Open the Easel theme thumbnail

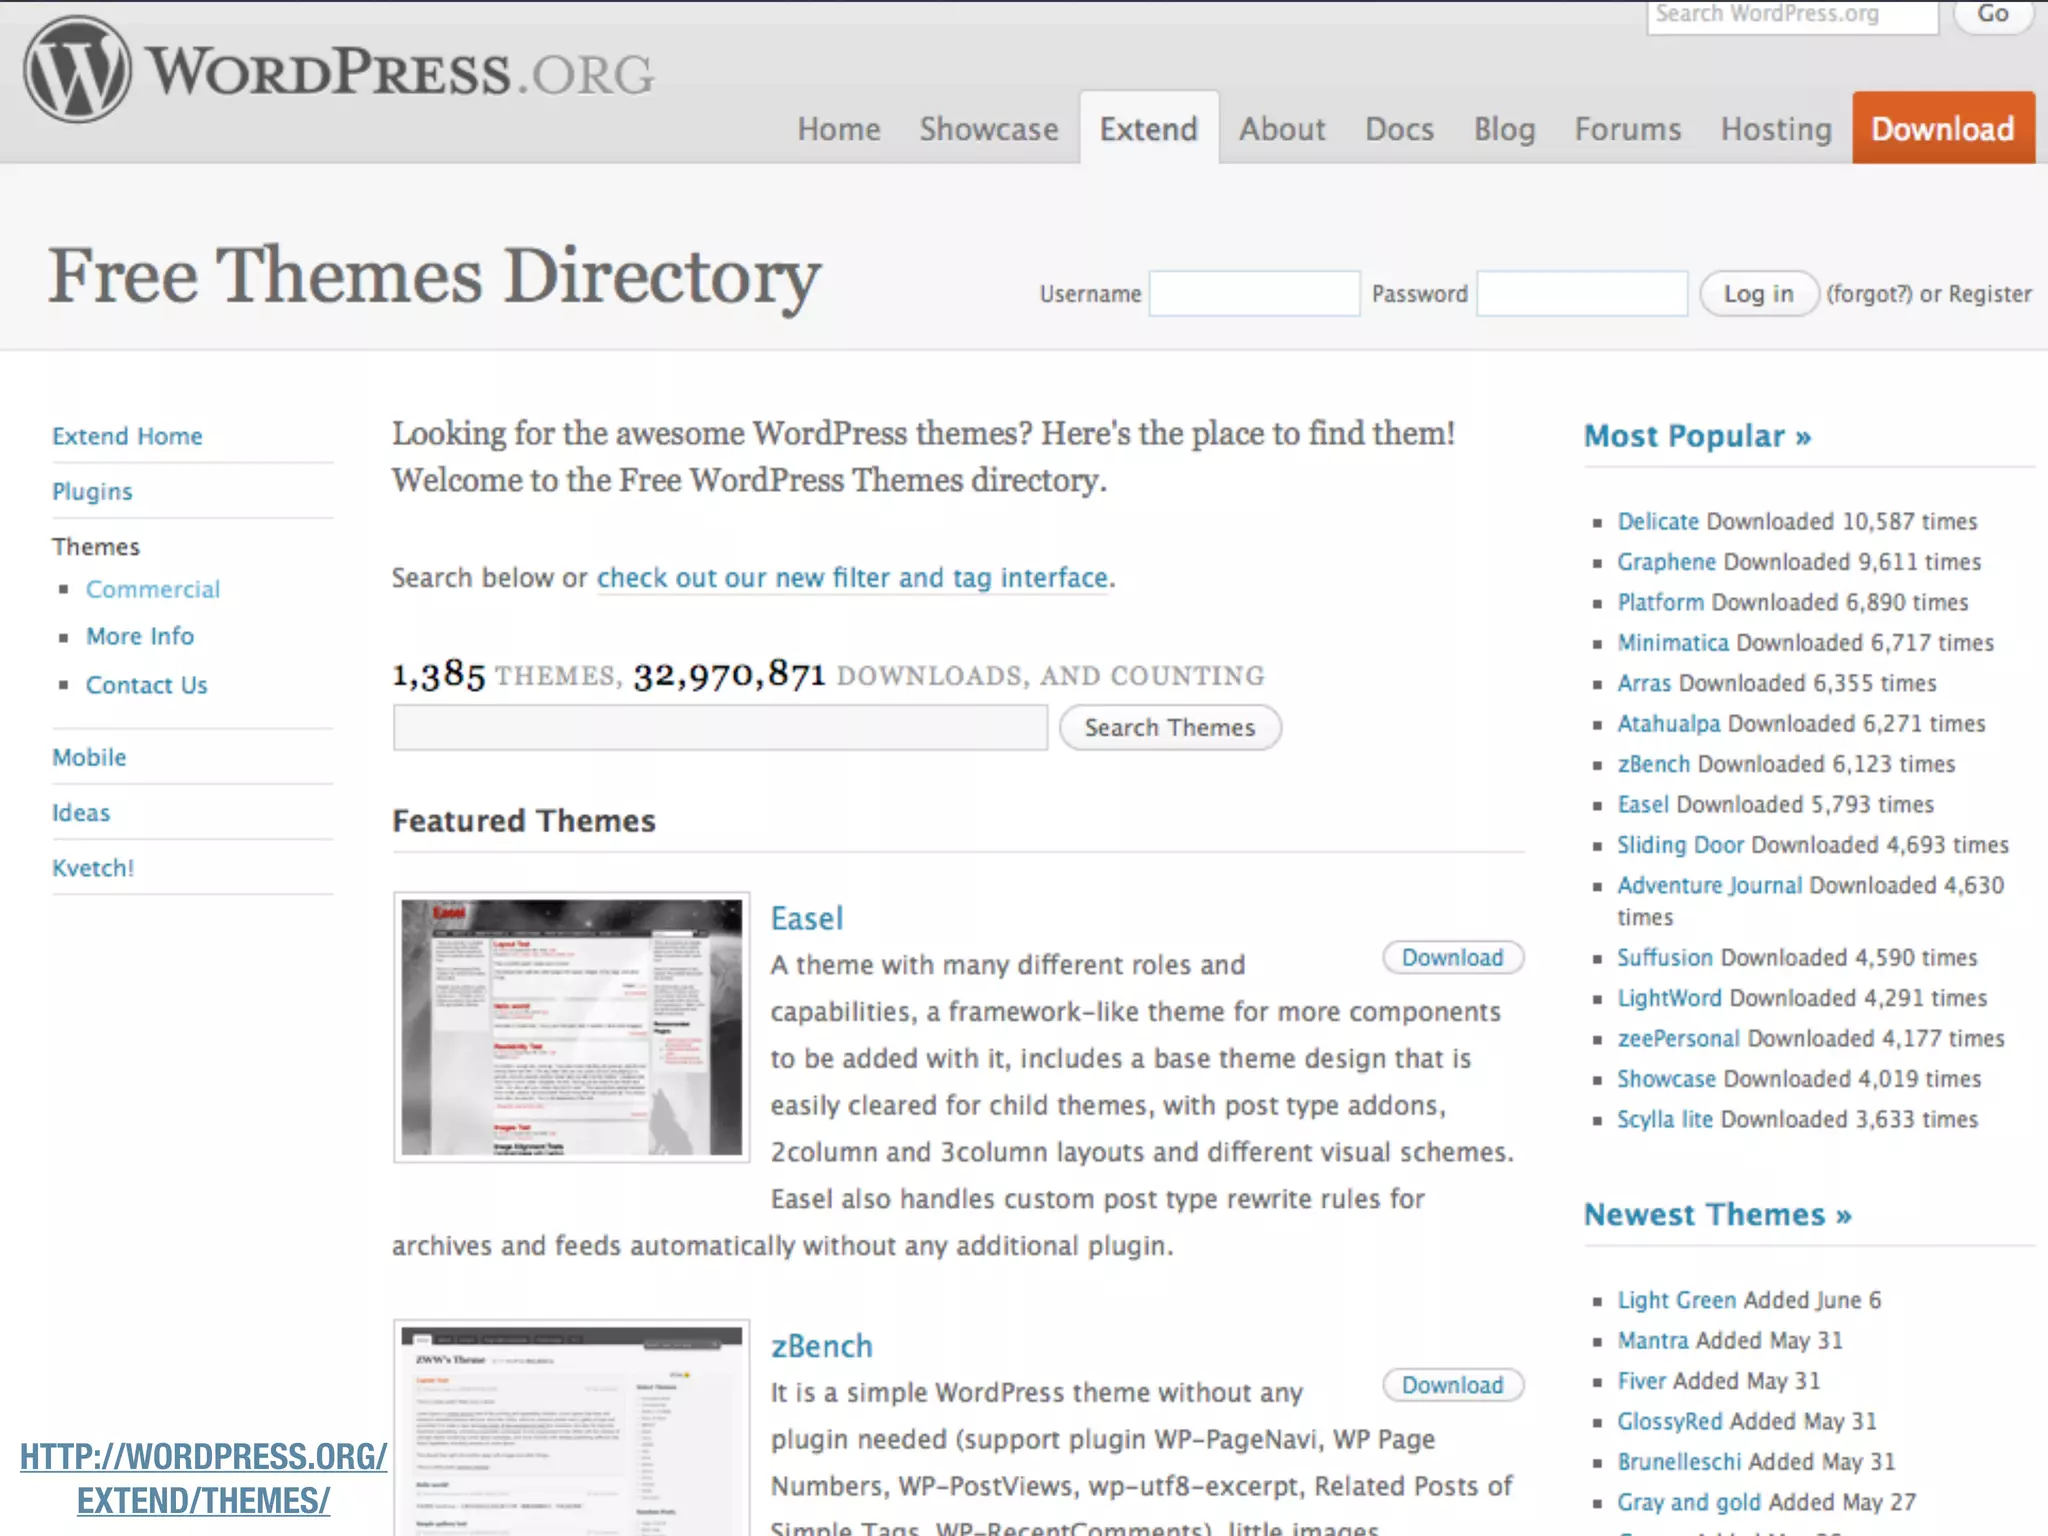572,1027
